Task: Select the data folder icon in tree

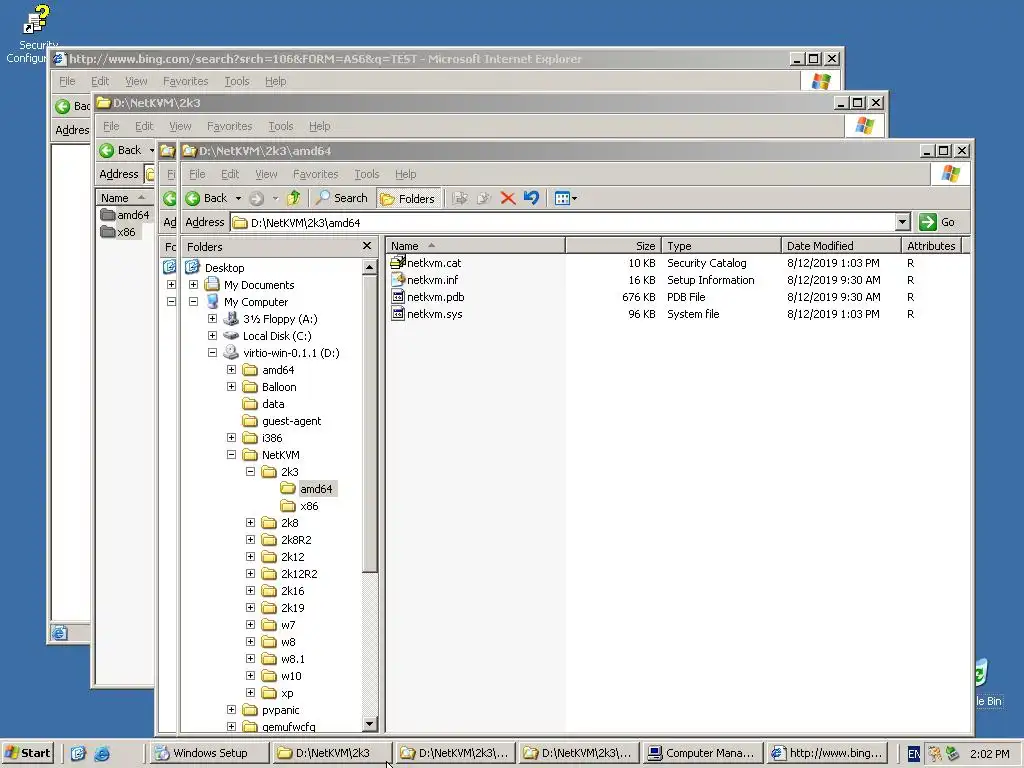Action: tap(250, 404)
